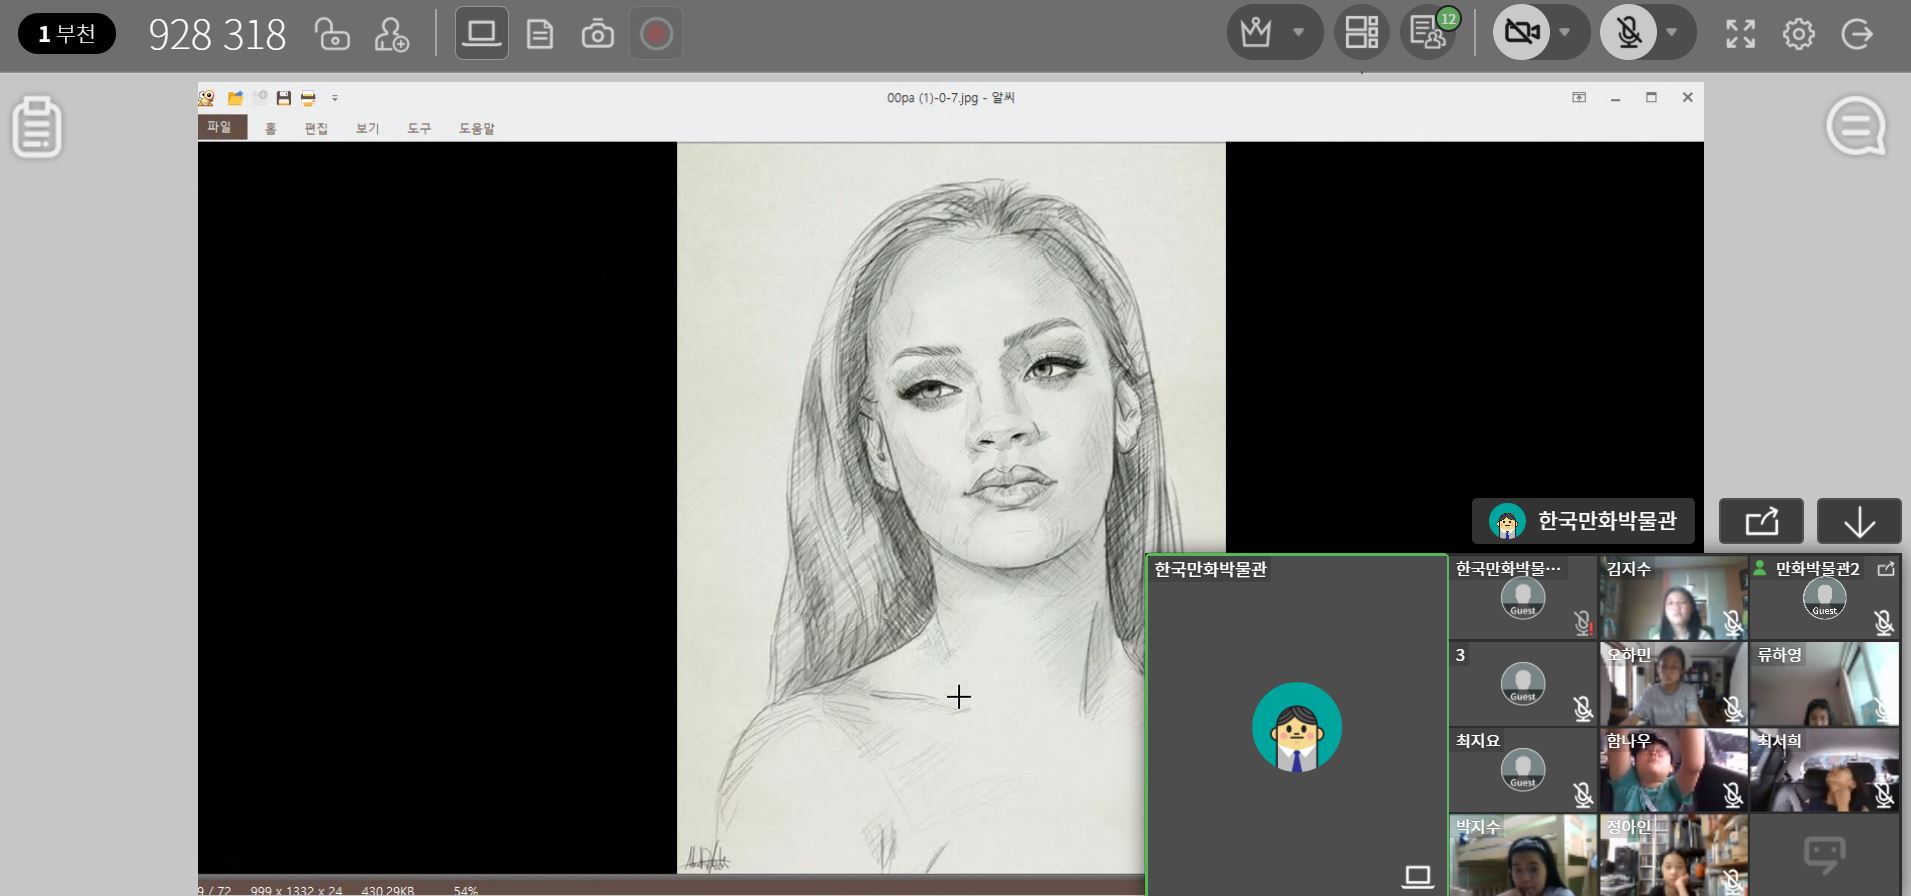Click the shared sketch portrait image
Viewport: 1911px width, 896px height.
(x=951, y=508)
